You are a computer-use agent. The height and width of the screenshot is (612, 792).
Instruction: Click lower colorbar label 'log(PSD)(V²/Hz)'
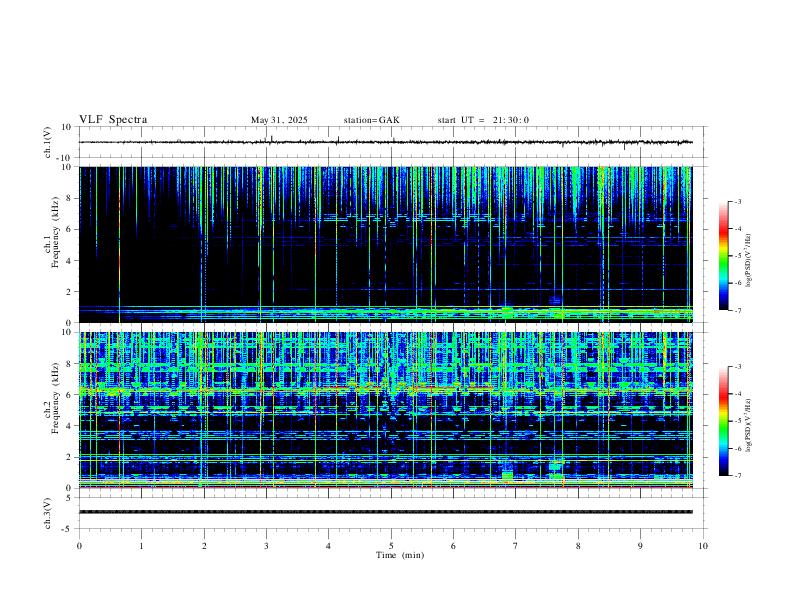748,425
